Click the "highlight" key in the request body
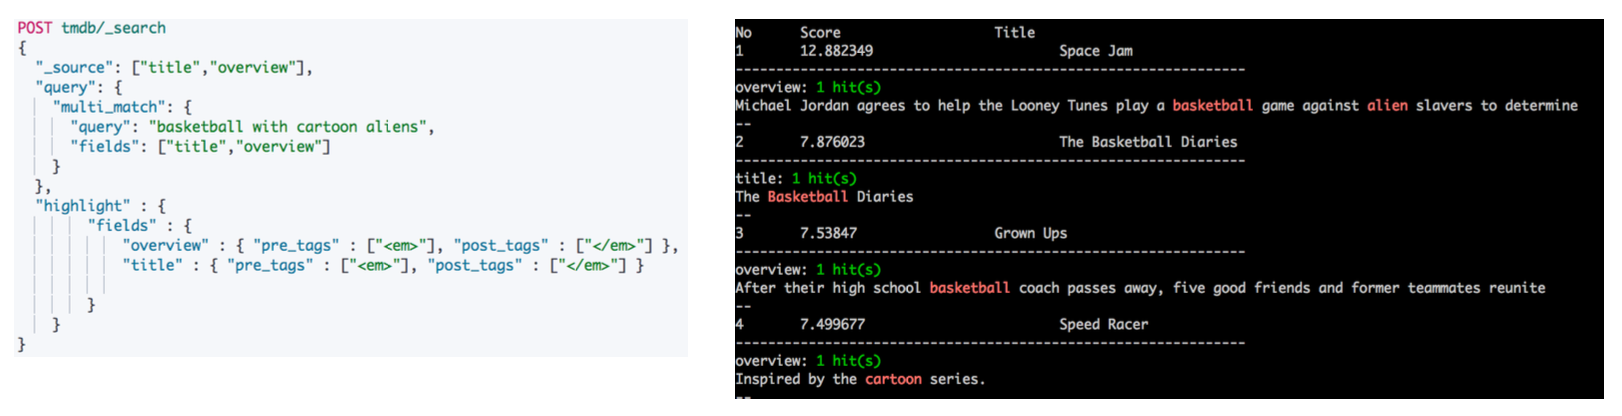Screen dimensions: 1622x416 (82, 206)
